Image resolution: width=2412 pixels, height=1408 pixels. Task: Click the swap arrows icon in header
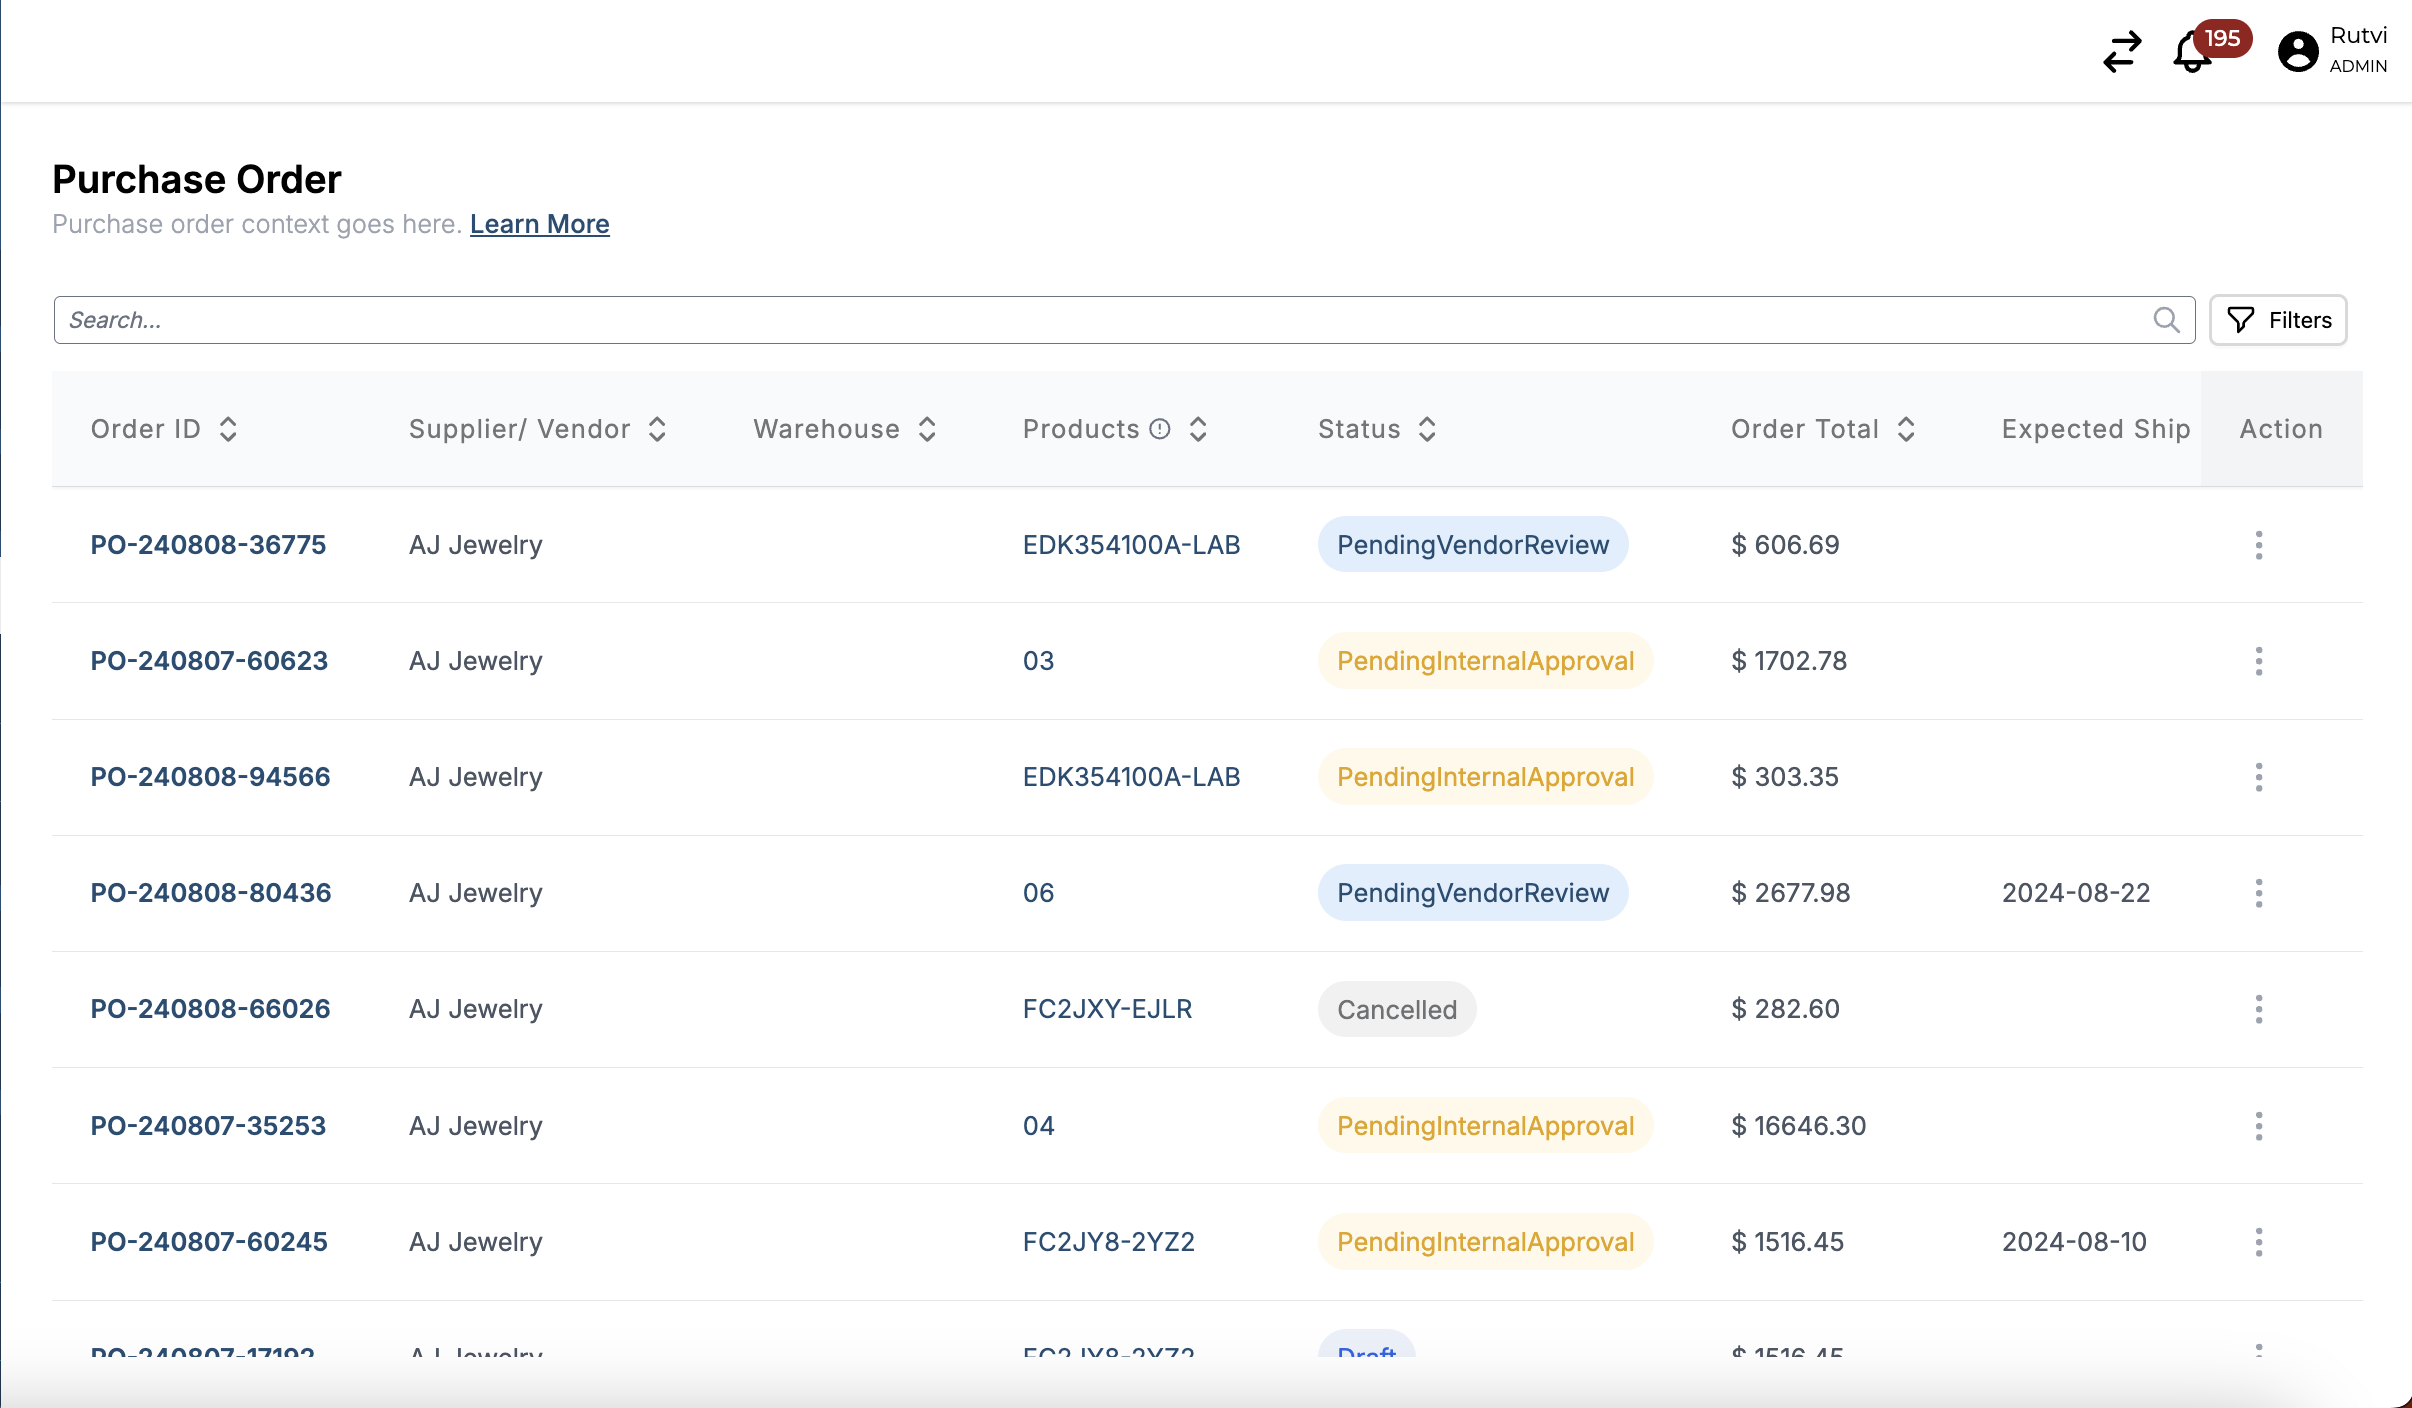click(x=2122, y=52)
